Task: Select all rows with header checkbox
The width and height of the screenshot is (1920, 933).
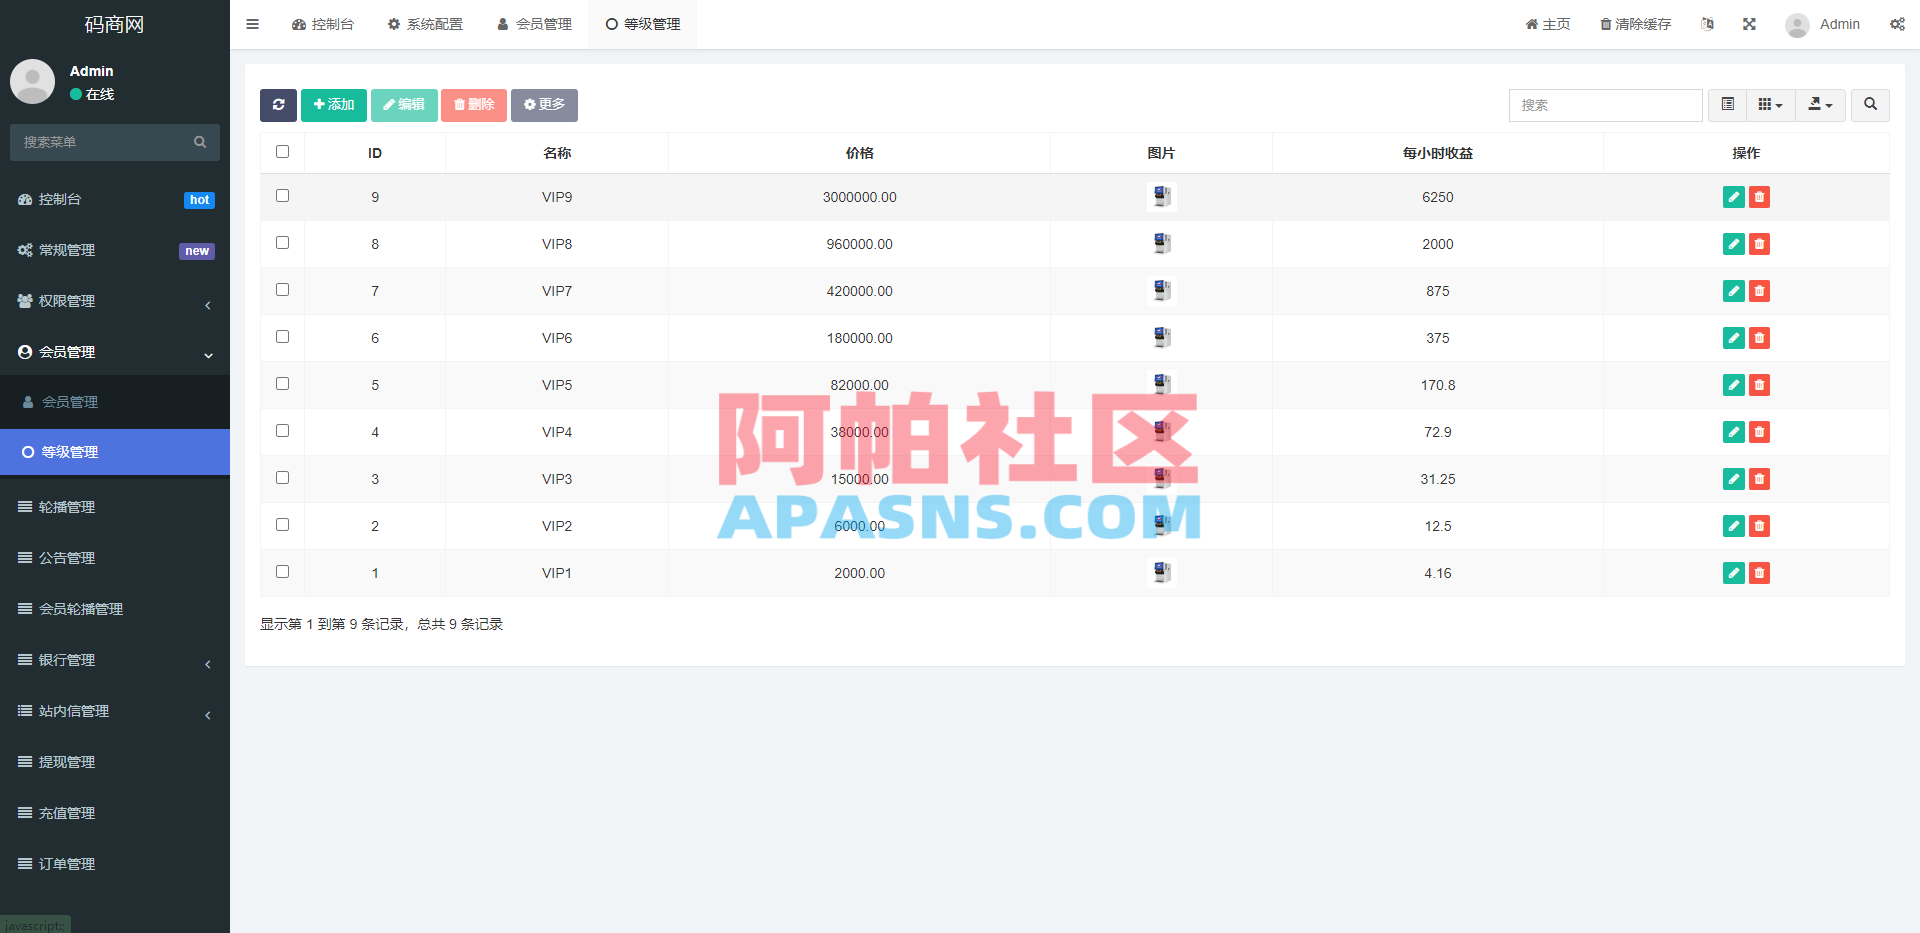Action: point(282,151)
